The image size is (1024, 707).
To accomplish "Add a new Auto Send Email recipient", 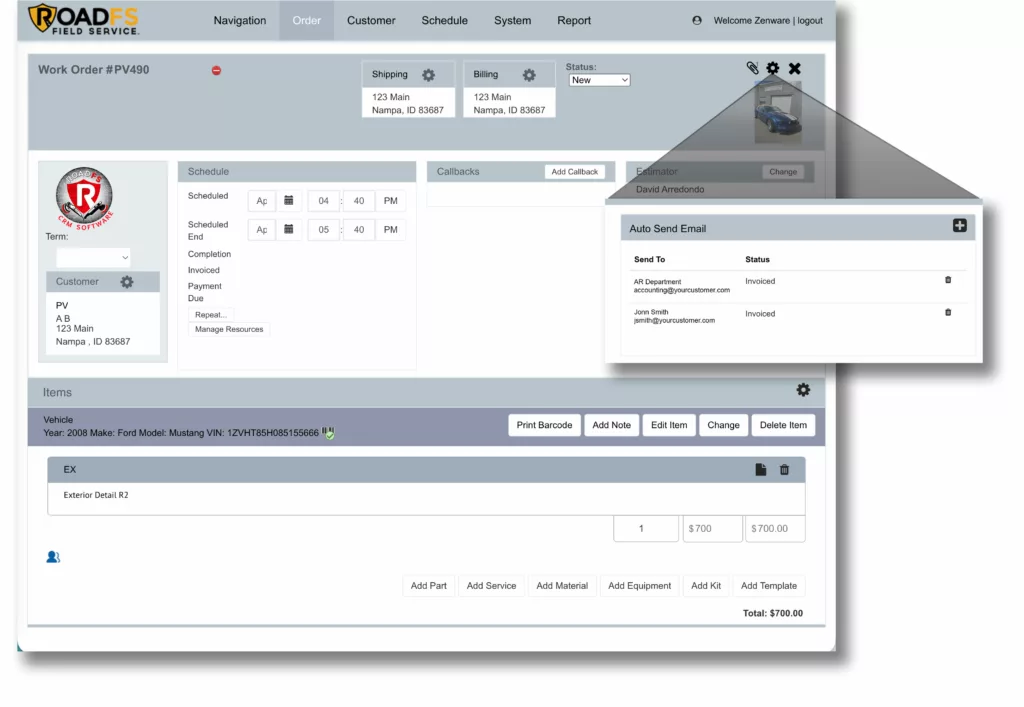I will (959, 226).
